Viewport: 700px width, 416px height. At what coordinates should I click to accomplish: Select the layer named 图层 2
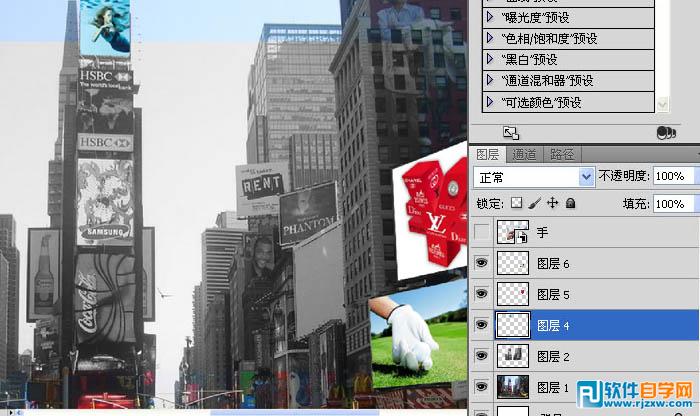[553, 356]
